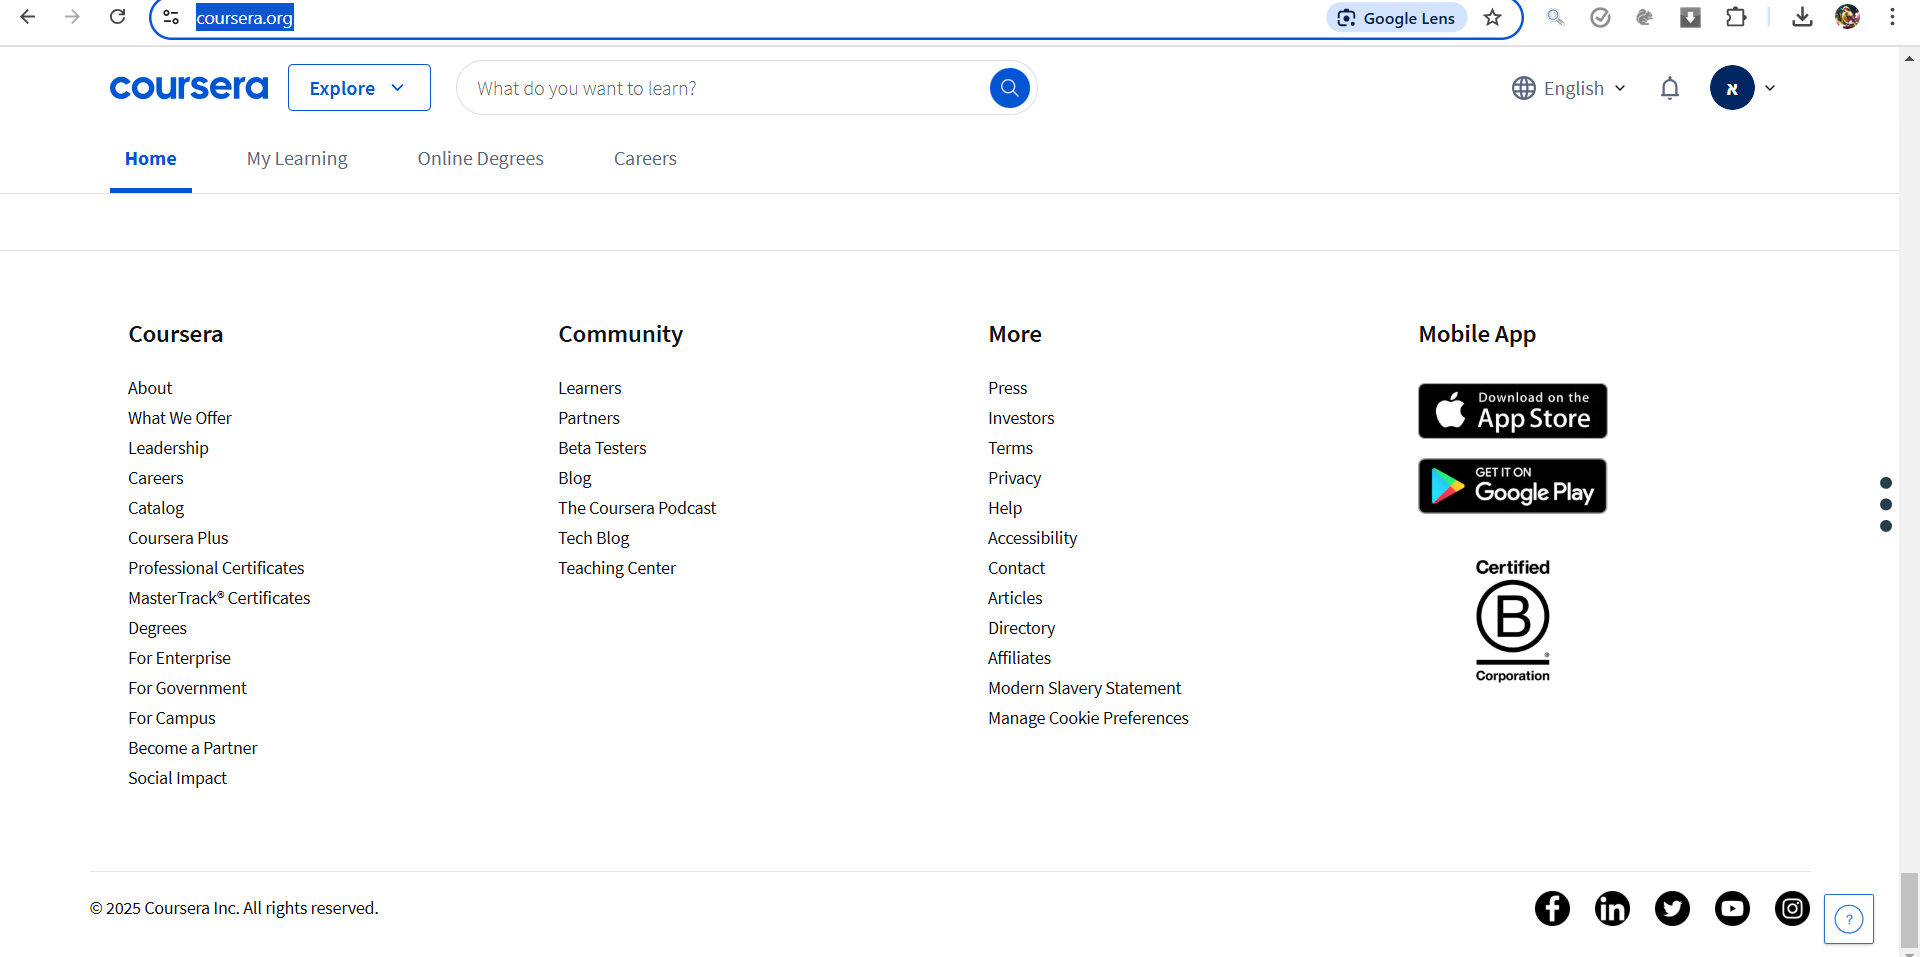Screen dimensions: 1920x957
Task: Open the Press link
Action: [x=1008, y=388]
